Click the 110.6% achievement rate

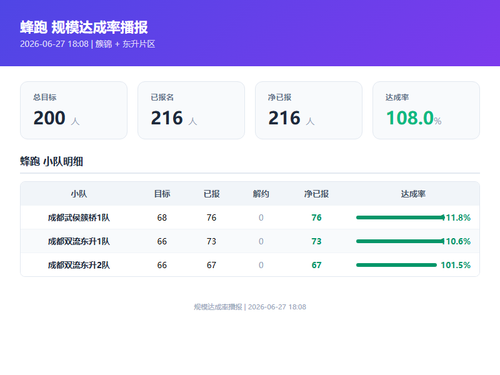(x=456, y=241)
